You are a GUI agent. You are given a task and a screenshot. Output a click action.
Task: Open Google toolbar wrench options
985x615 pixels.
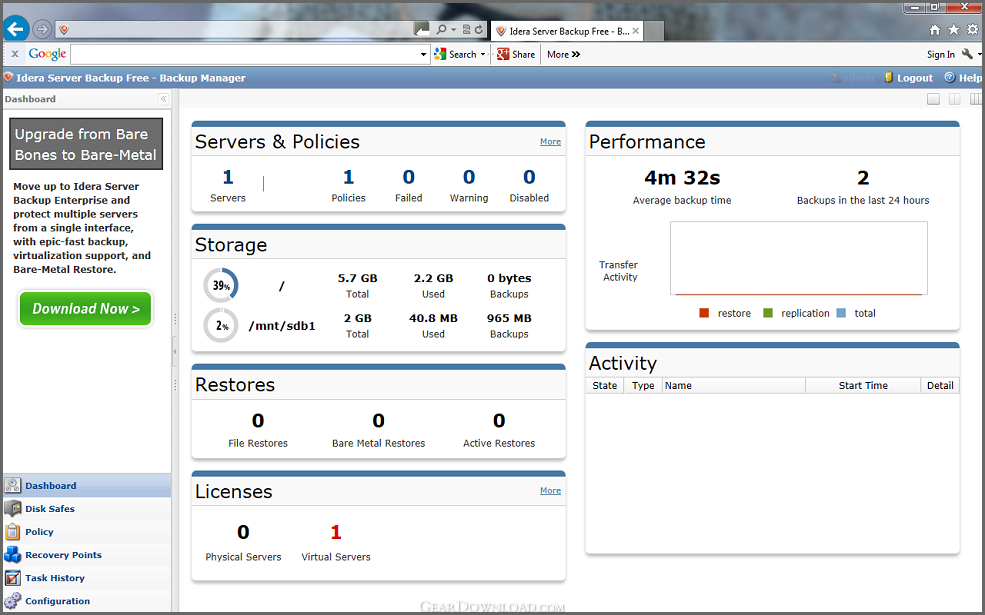[x=967, y=54]
